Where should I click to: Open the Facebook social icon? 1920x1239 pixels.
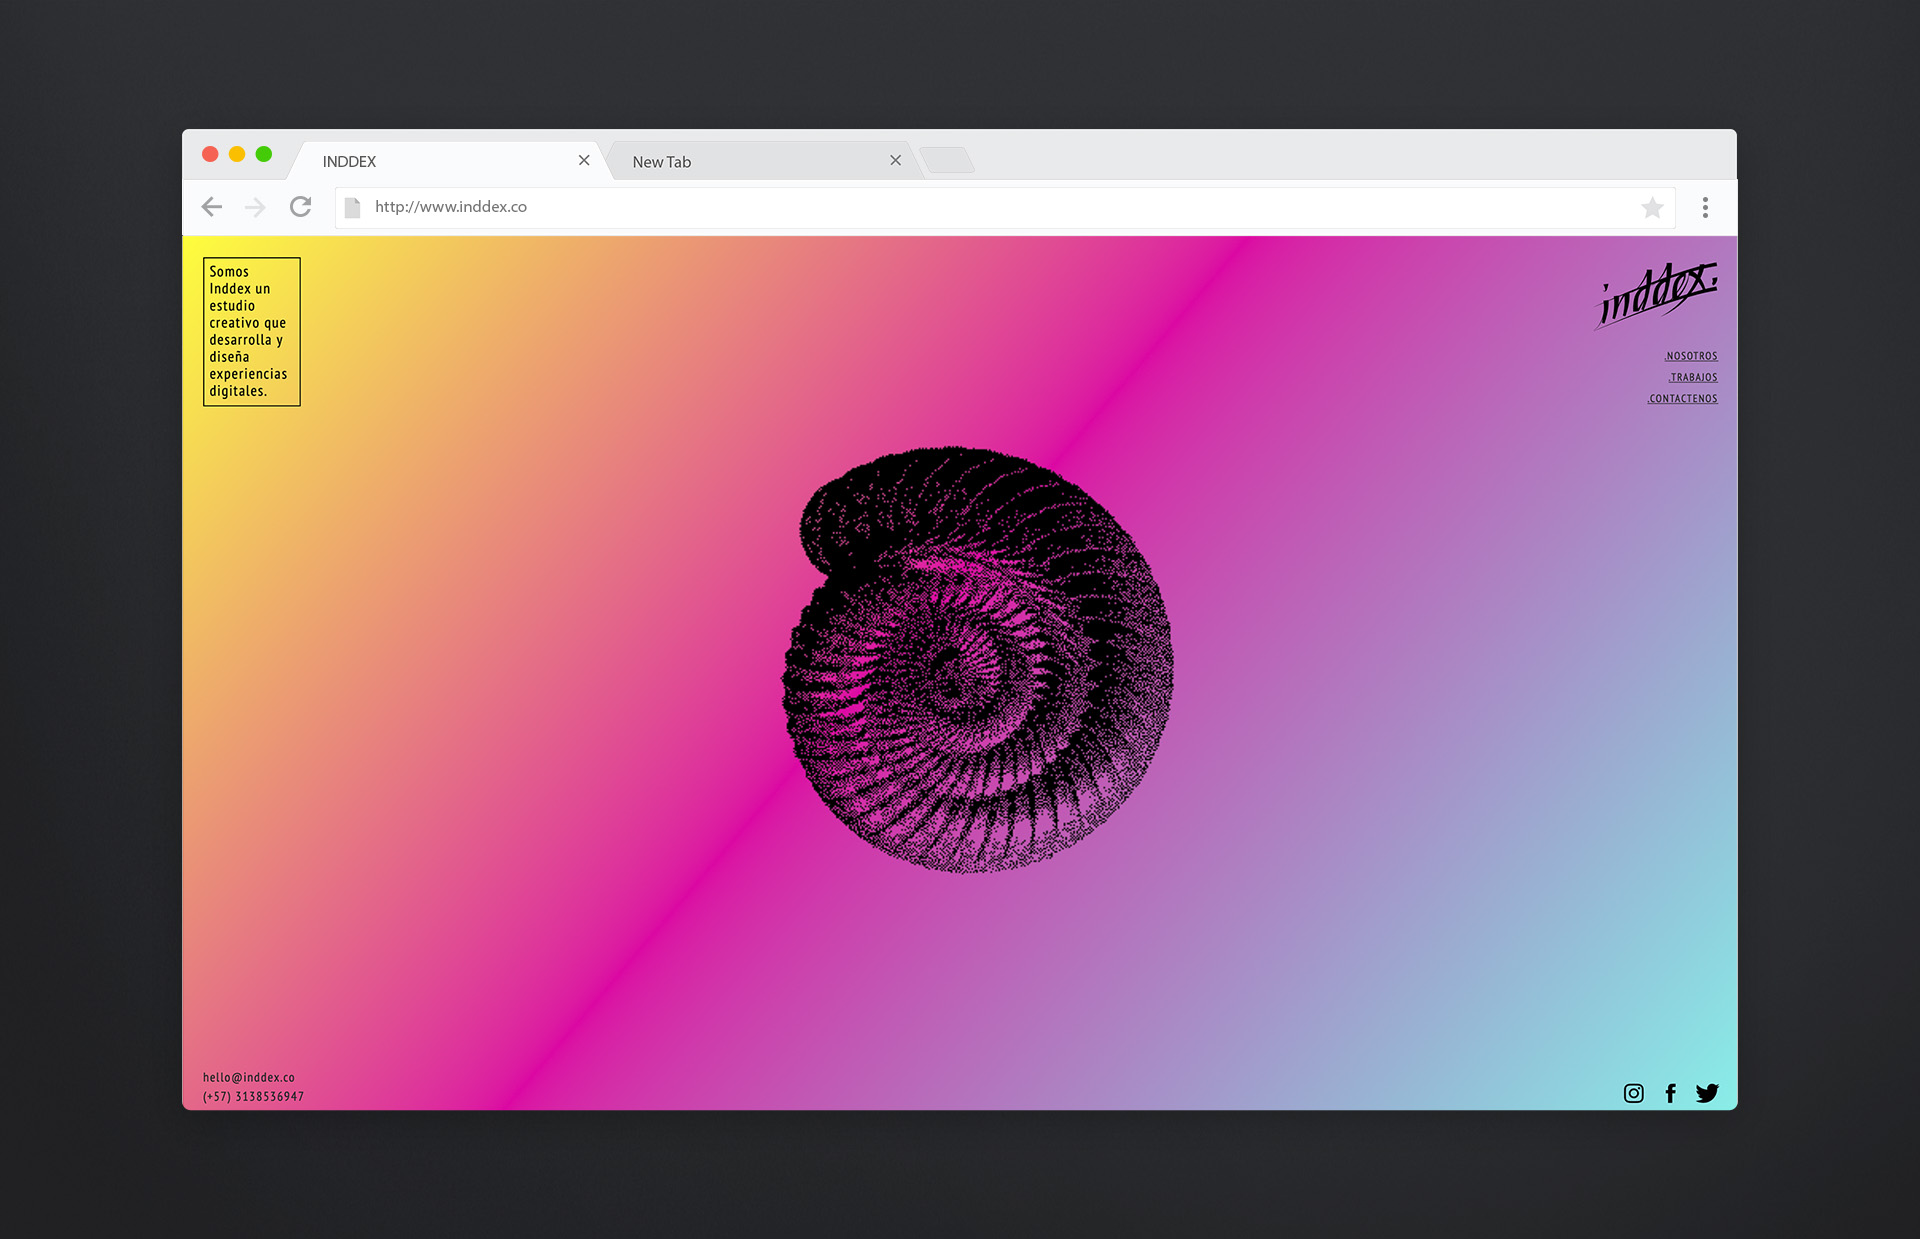point(1670,1093)
